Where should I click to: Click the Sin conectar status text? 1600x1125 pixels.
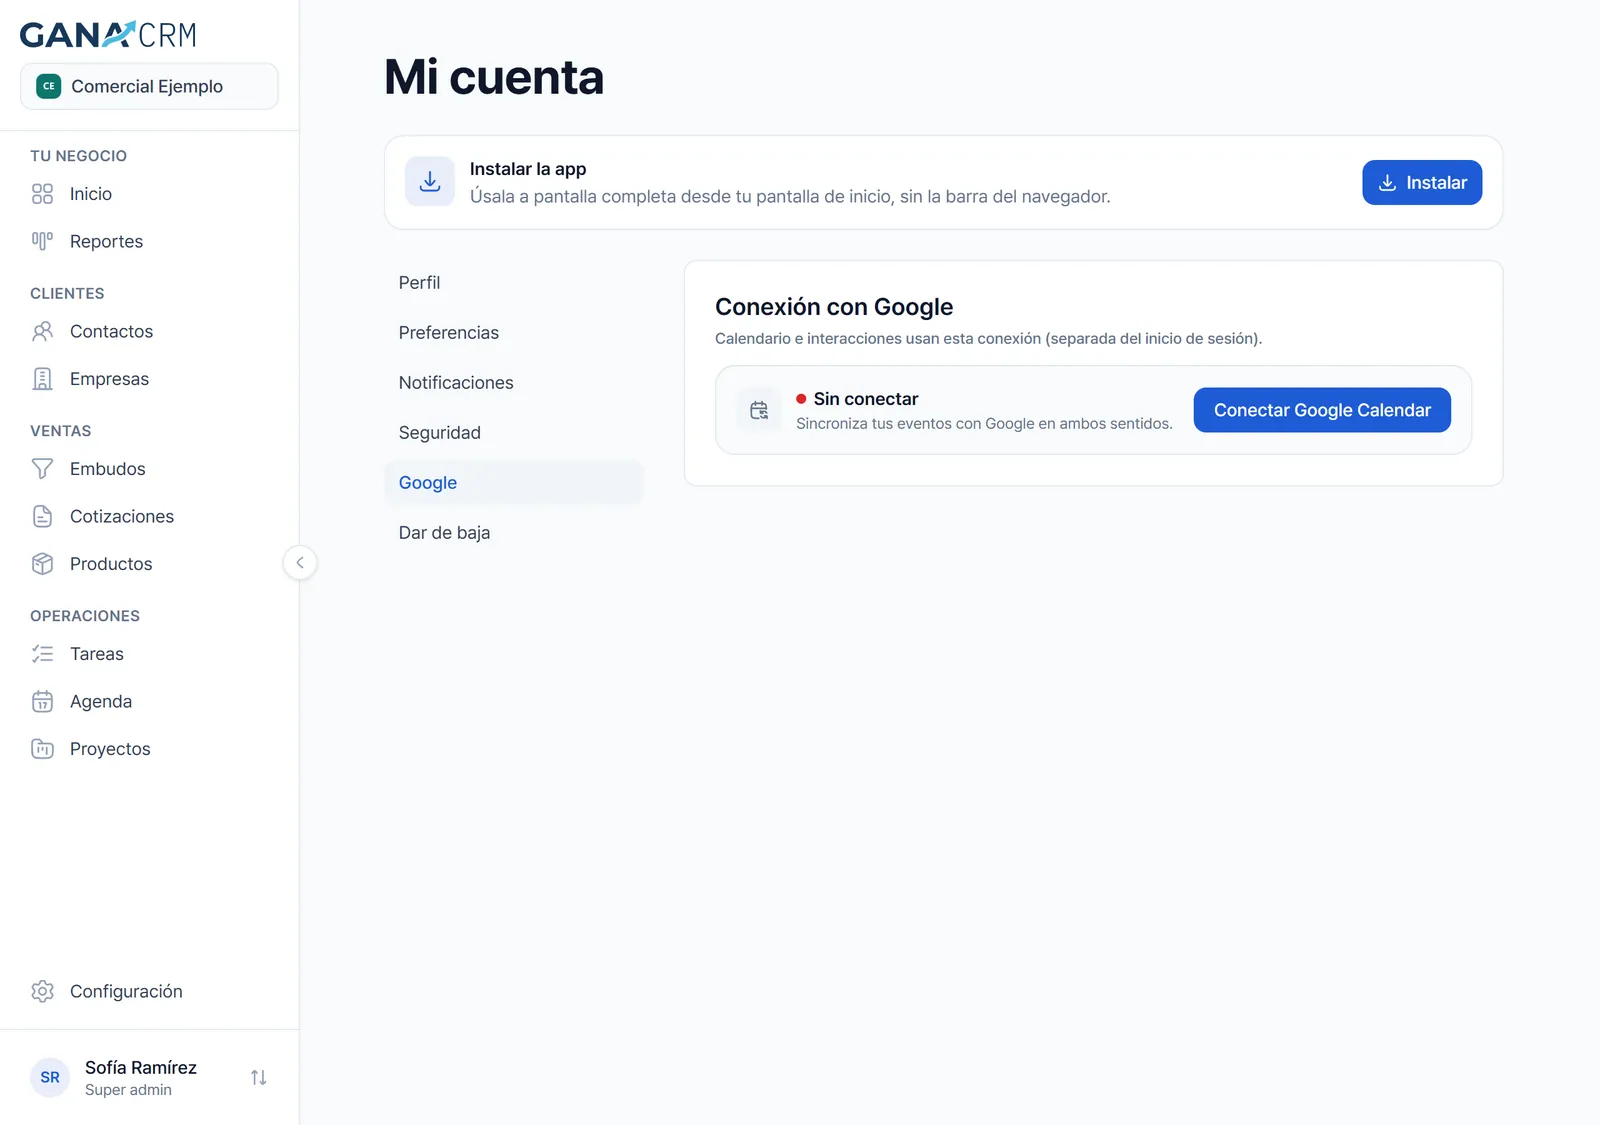[866, 399]
